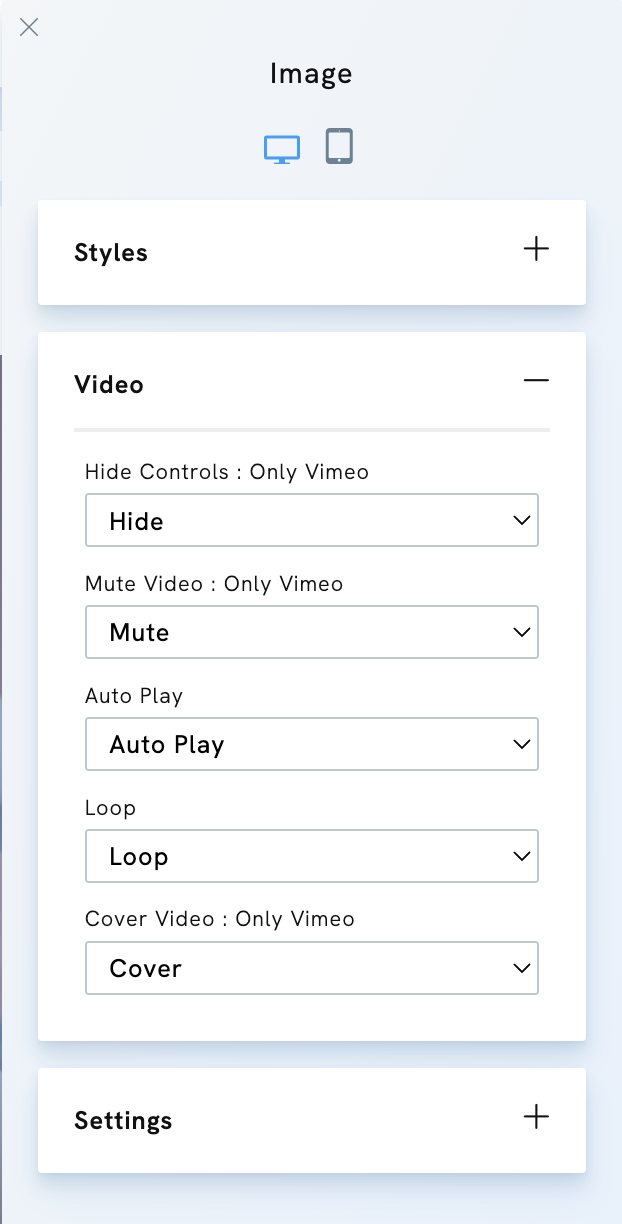Expand the Styles section

[x=536, y=249]
